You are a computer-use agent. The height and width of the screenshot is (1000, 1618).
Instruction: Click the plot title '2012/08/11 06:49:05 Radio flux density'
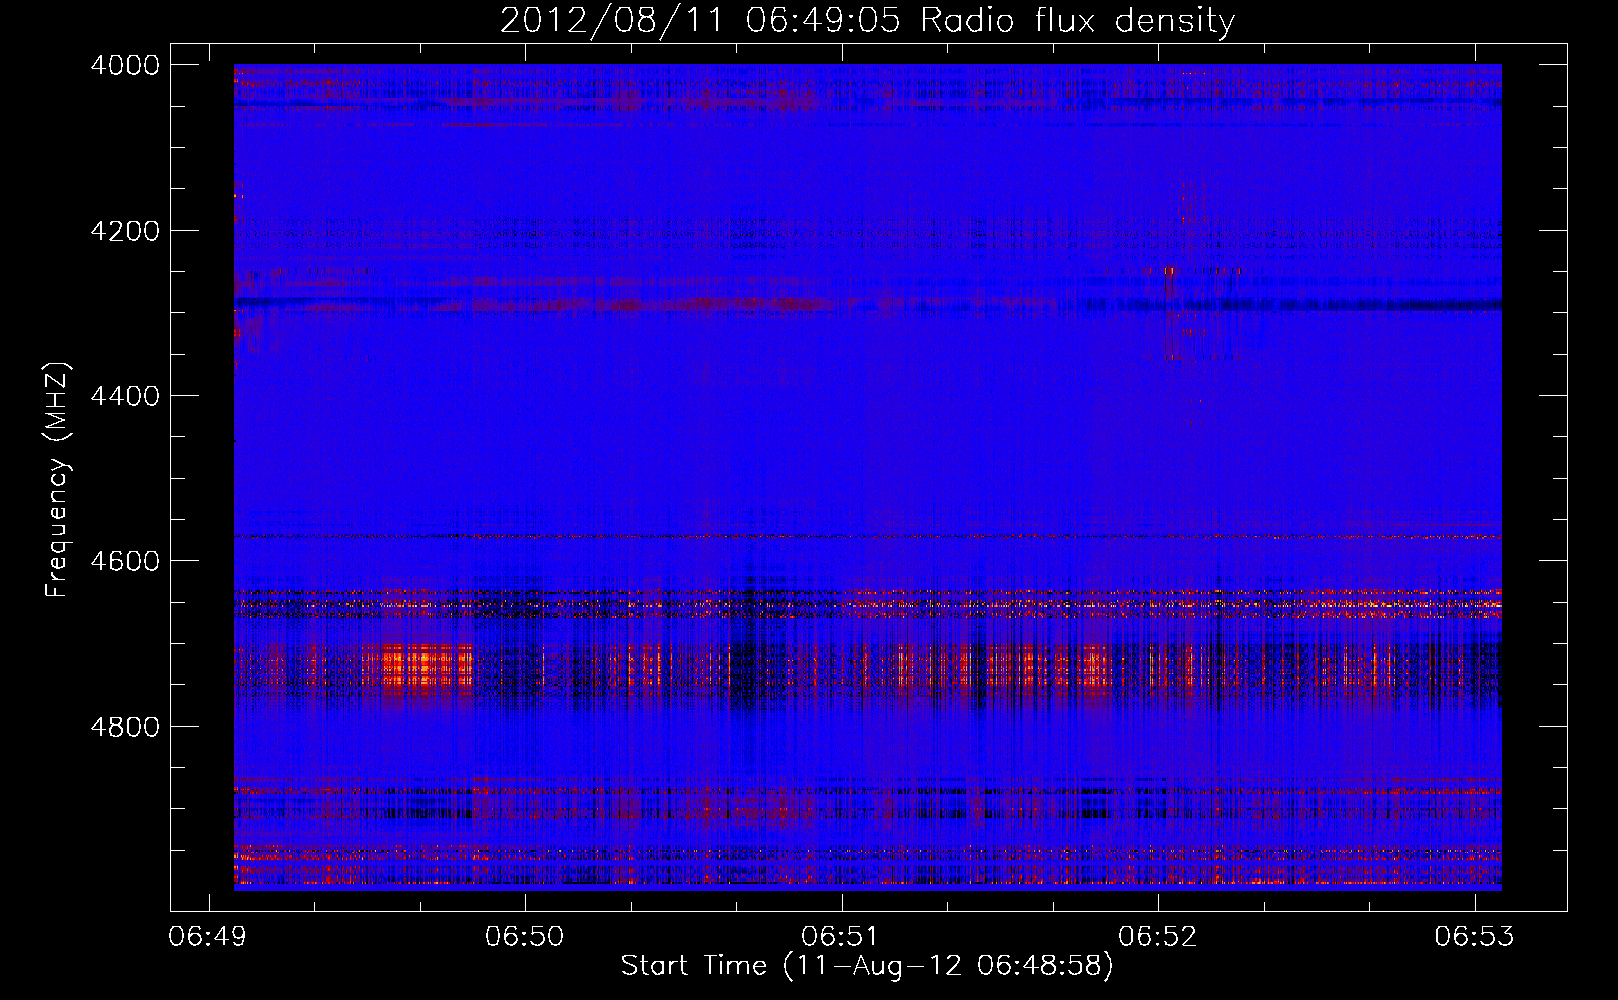click(x=867, y=21)
